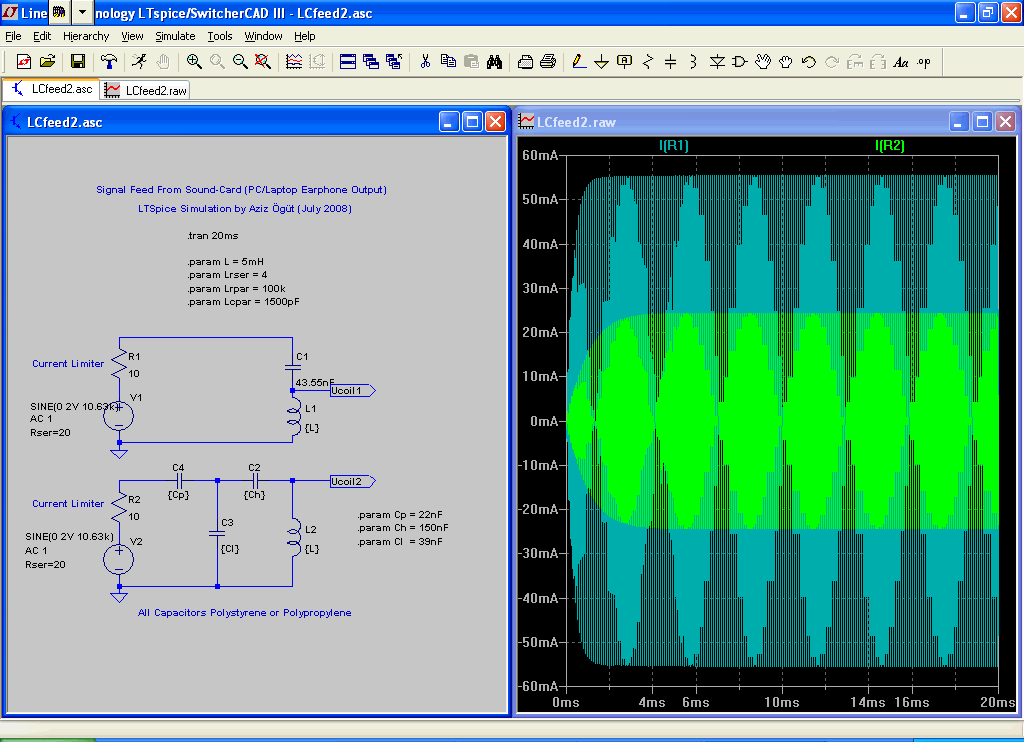1024x742 pixels.
Task: Find with the binoculars icon
Action: tap(494, 62)
